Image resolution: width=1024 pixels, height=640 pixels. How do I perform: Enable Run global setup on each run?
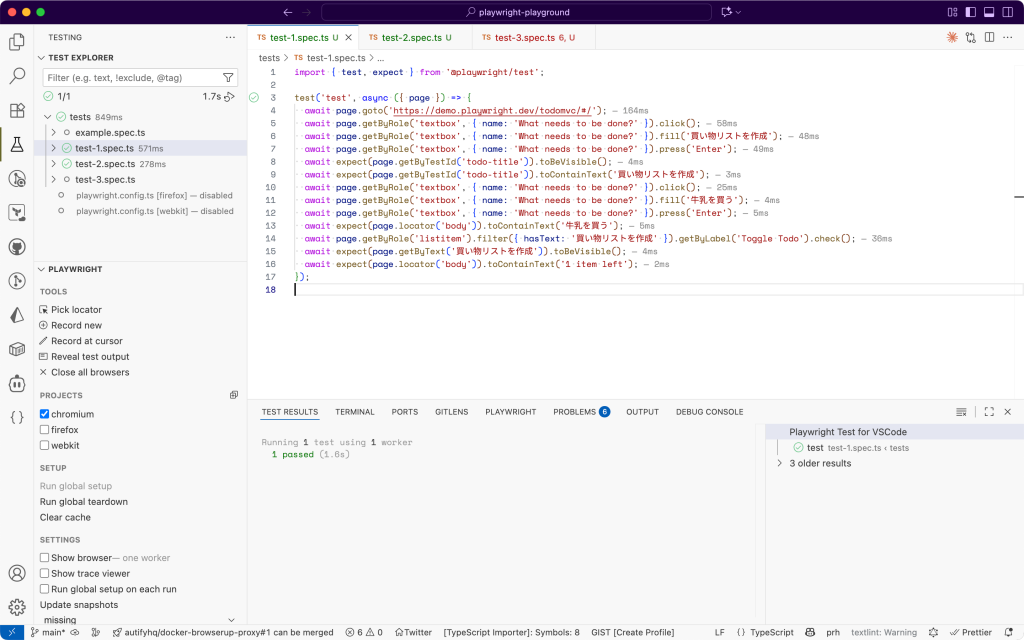tap(44, 589)
